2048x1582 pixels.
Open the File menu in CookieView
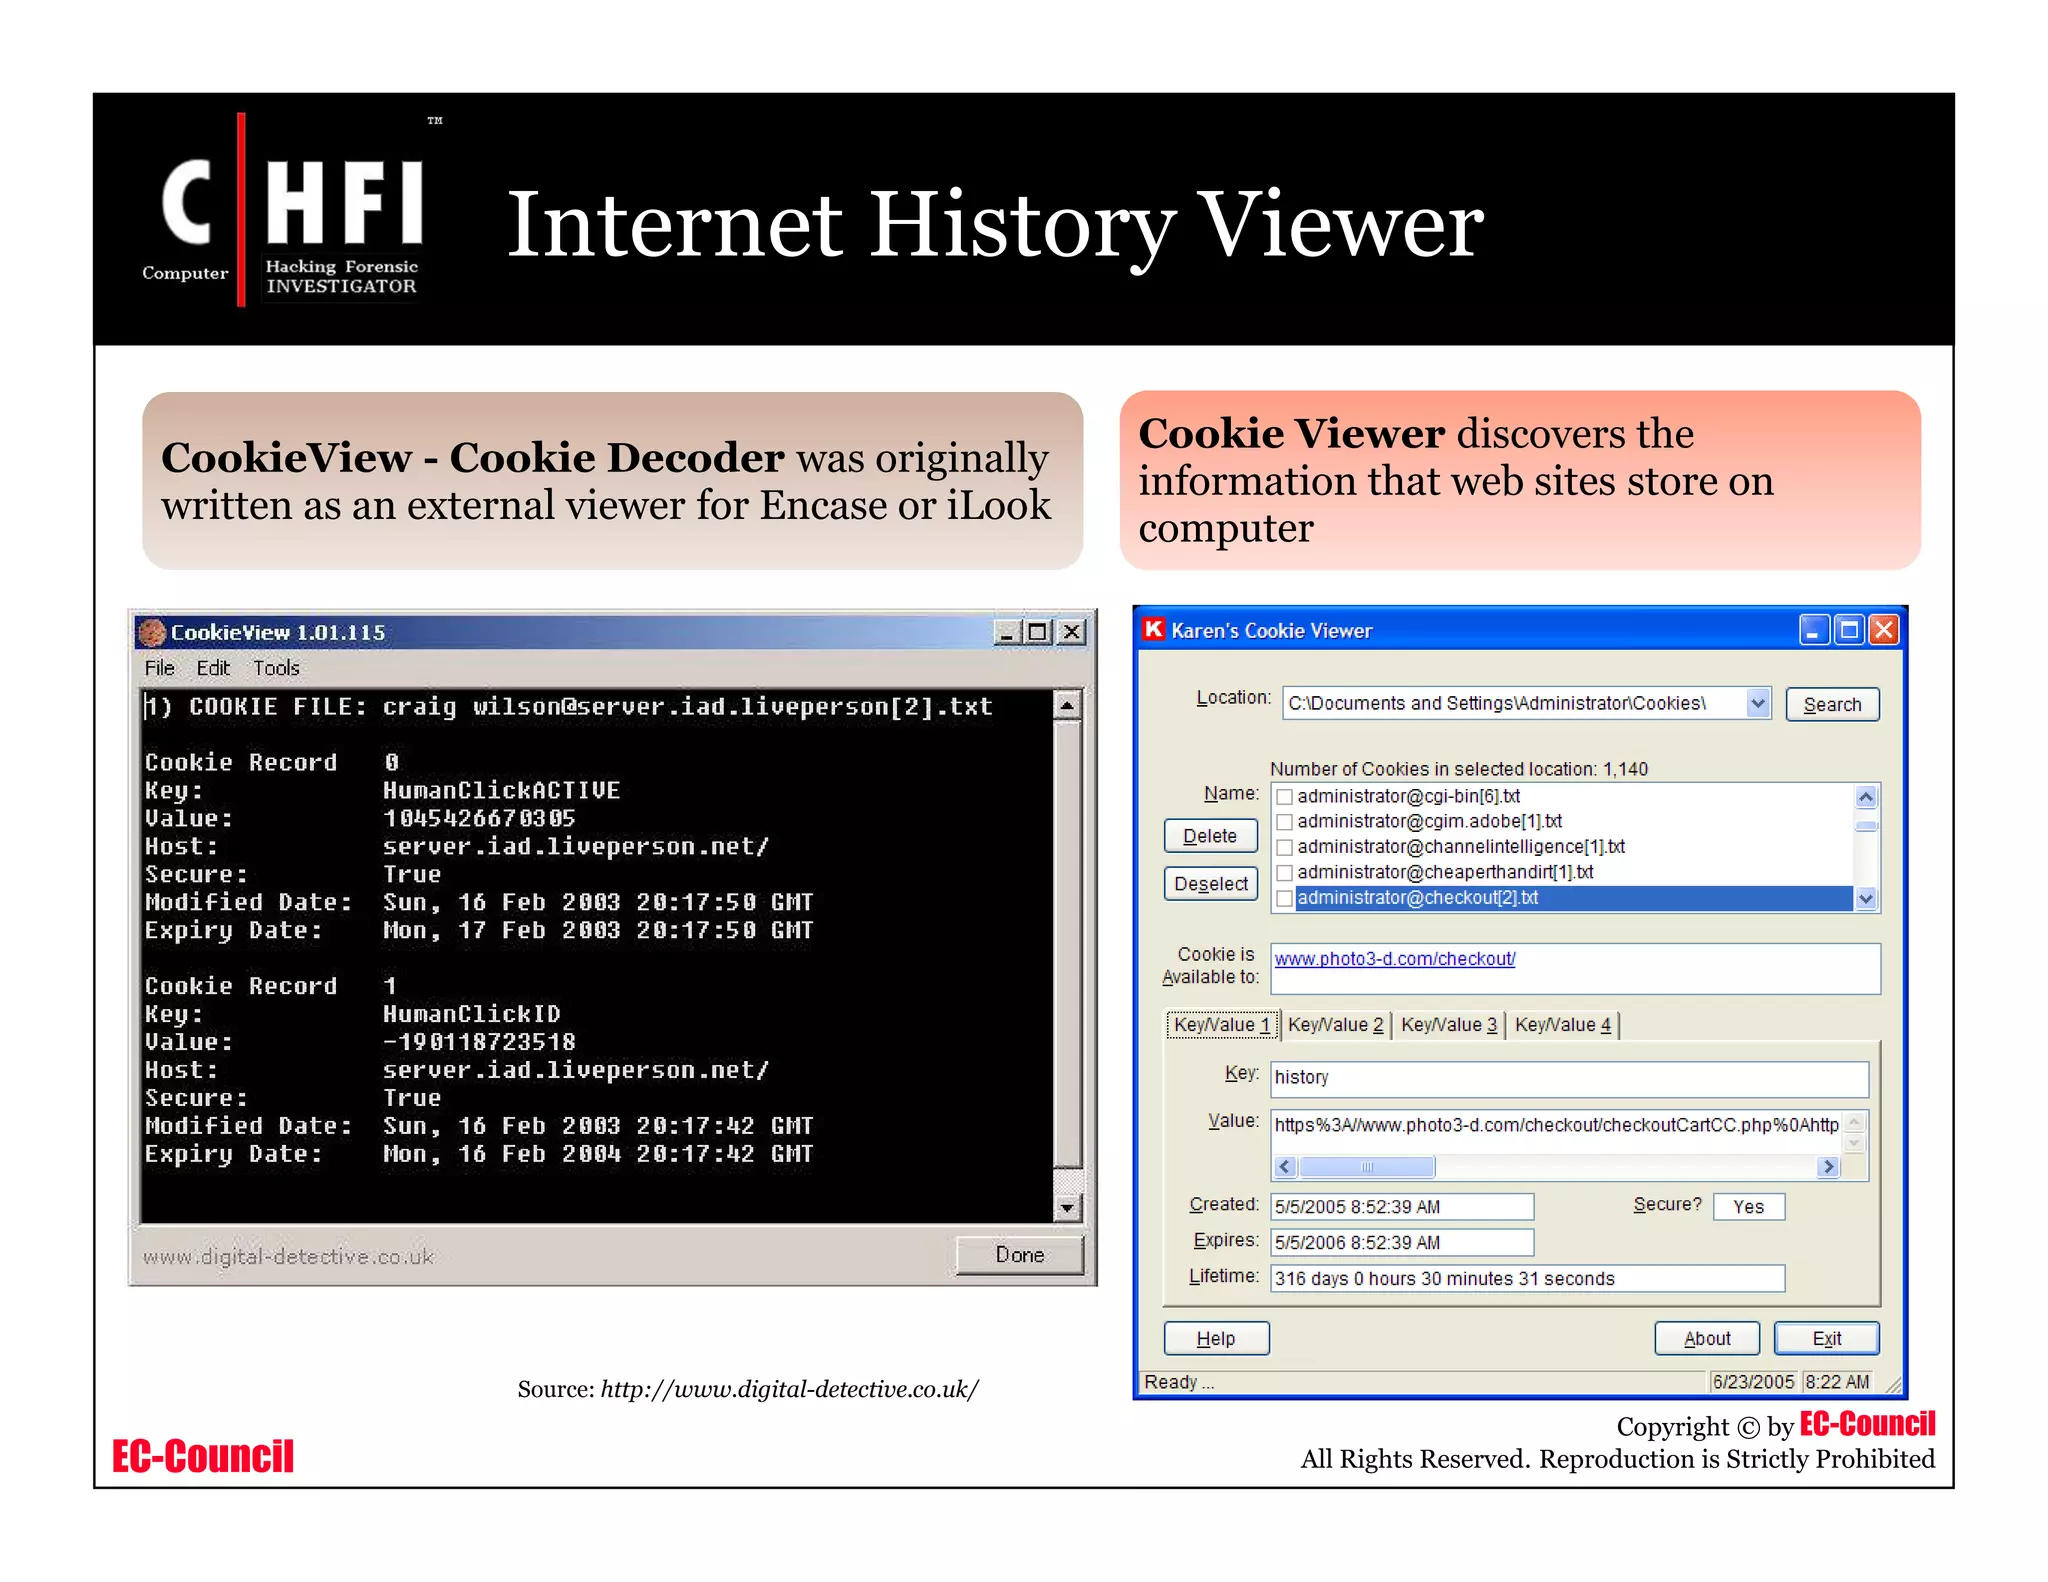click(159, 668)
